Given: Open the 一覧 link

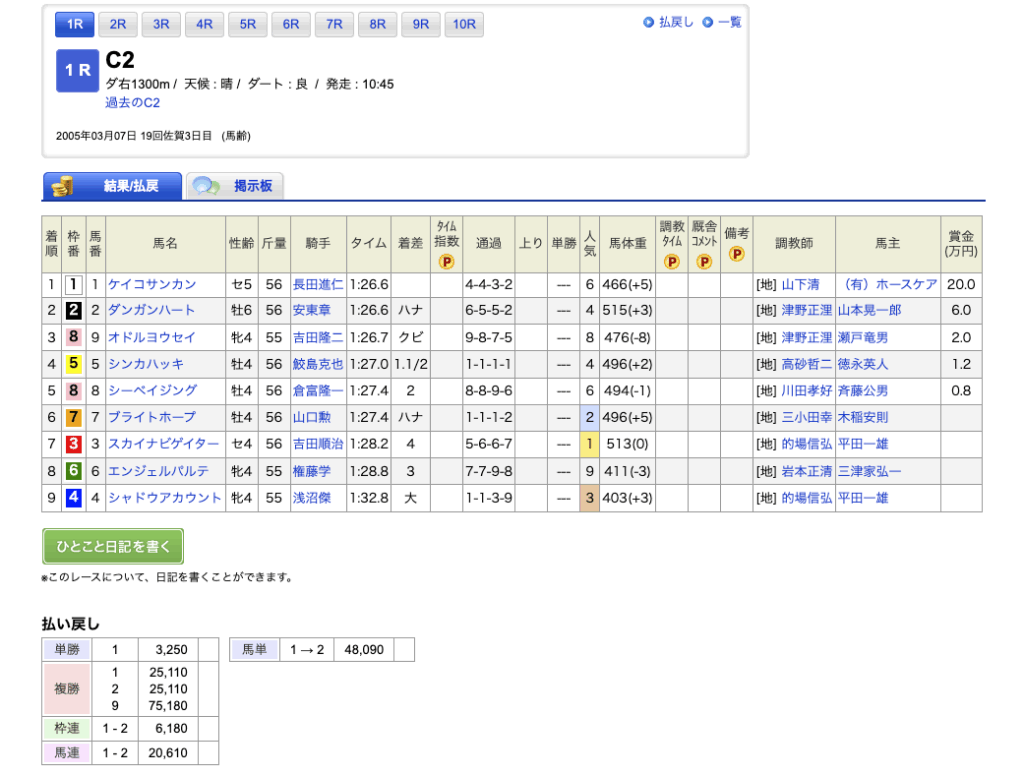Looking at the screenshot, I should 729,22.
